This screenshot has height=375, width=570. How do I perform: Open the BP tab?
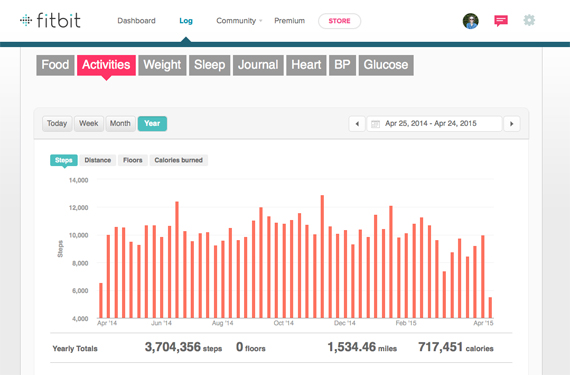tap(342, 65)
